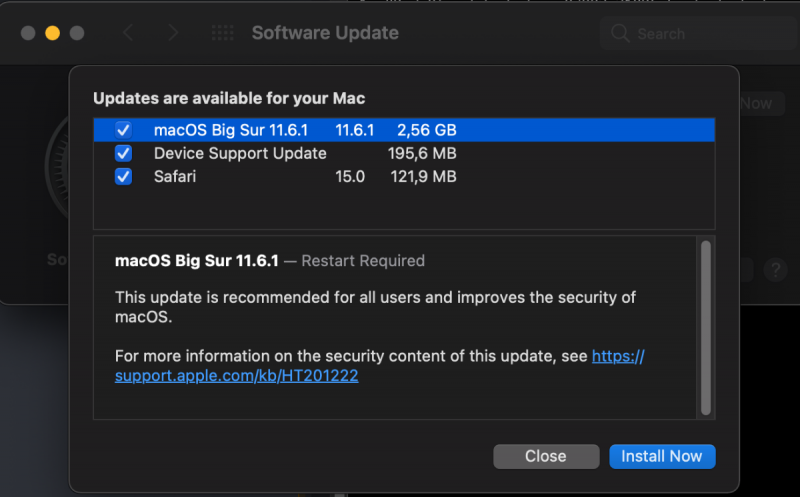
Task: Click the search magnifier icon
Action: 621,34
